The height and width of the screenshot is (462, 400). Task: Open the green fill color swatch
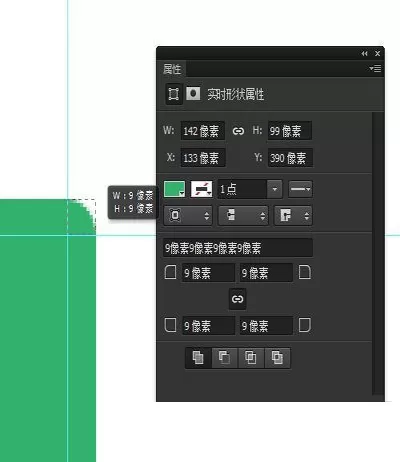pyautogui.click(x=174, y=189)
